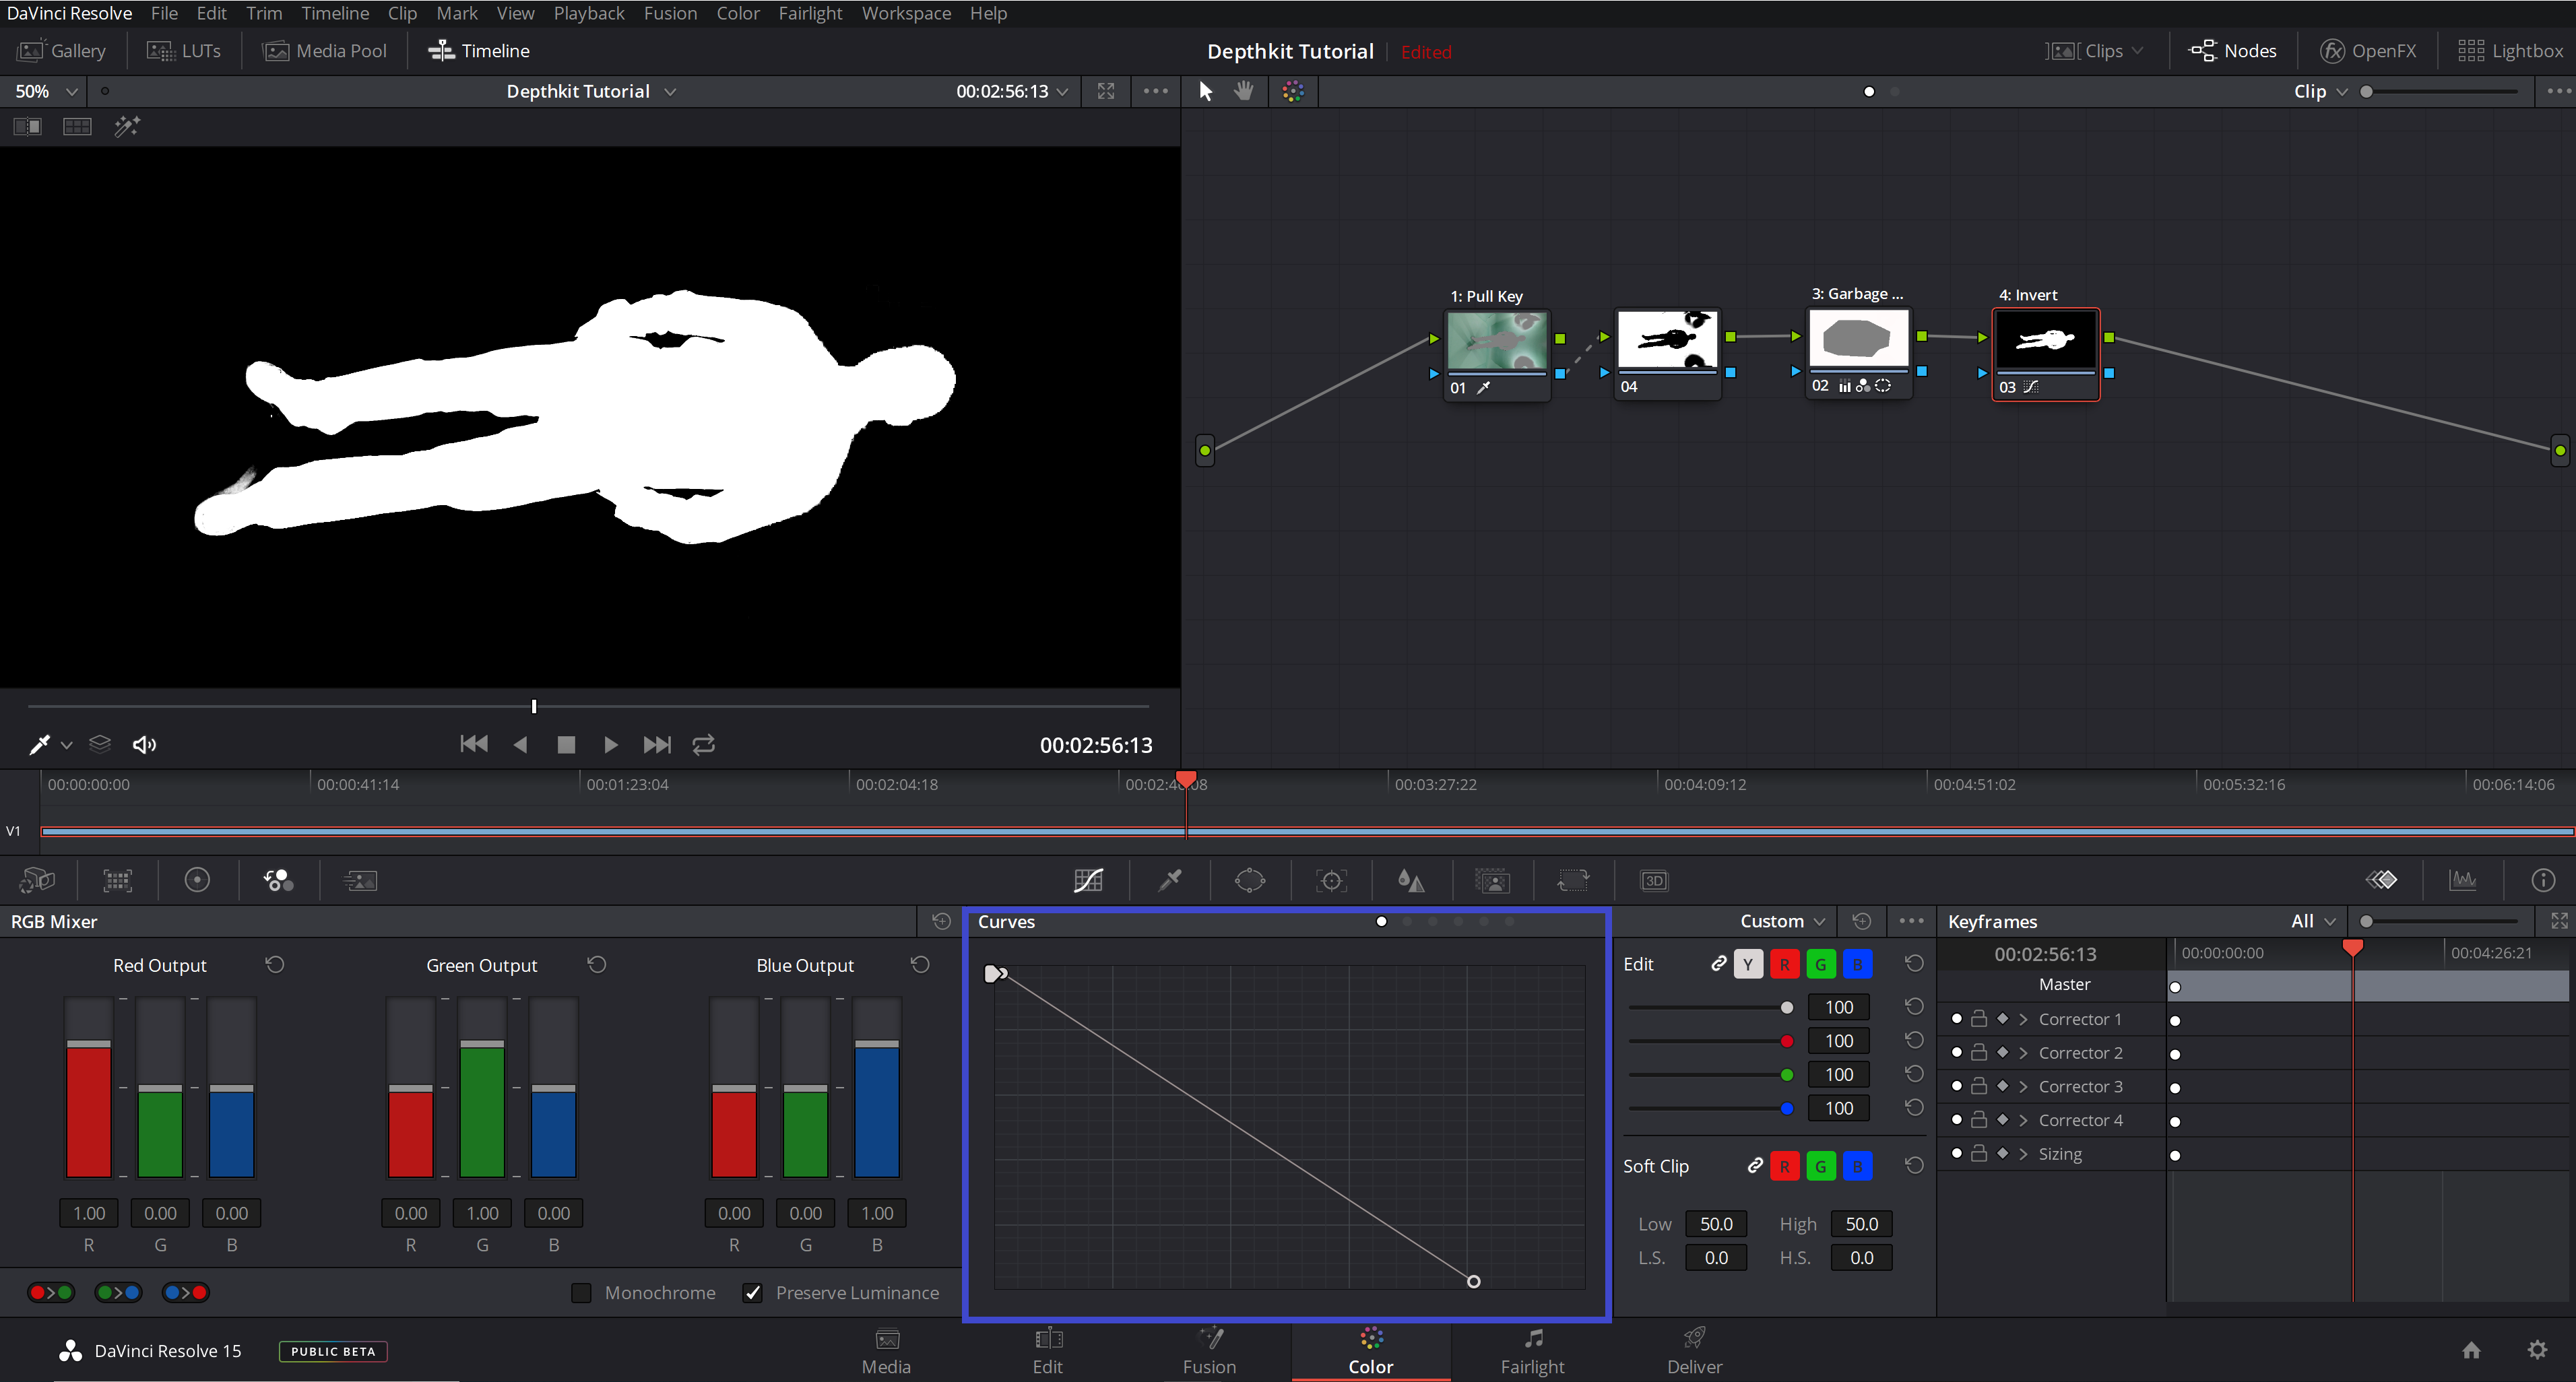The image size is (2576, 1382).
Task: Open the Workspace menu
Action: tap(905, 13)
